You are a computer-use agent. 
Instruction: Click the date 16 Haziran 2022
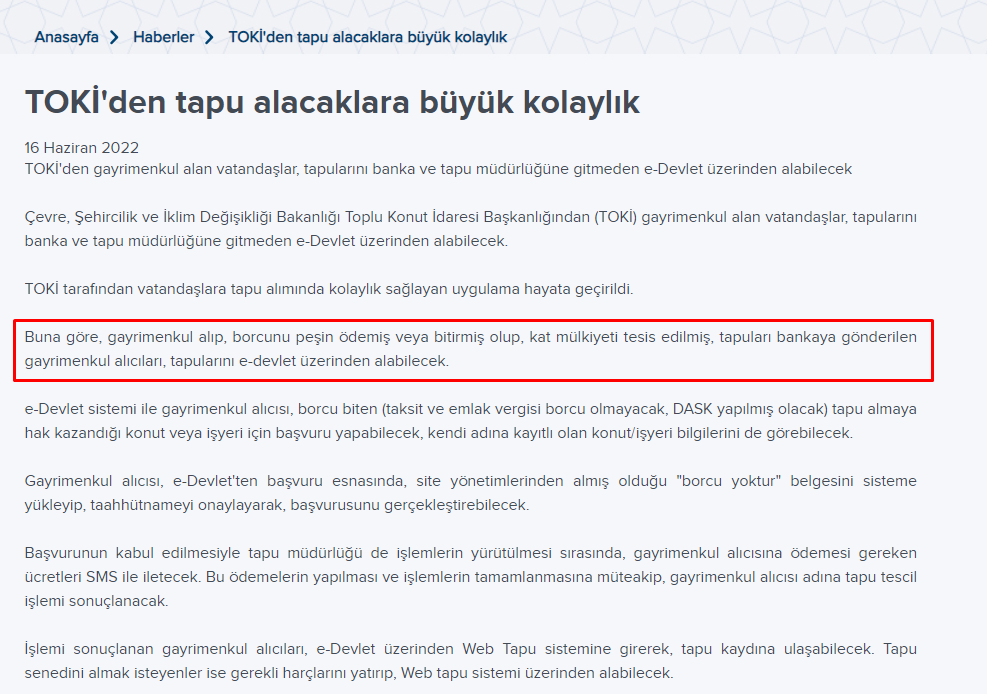82,147
